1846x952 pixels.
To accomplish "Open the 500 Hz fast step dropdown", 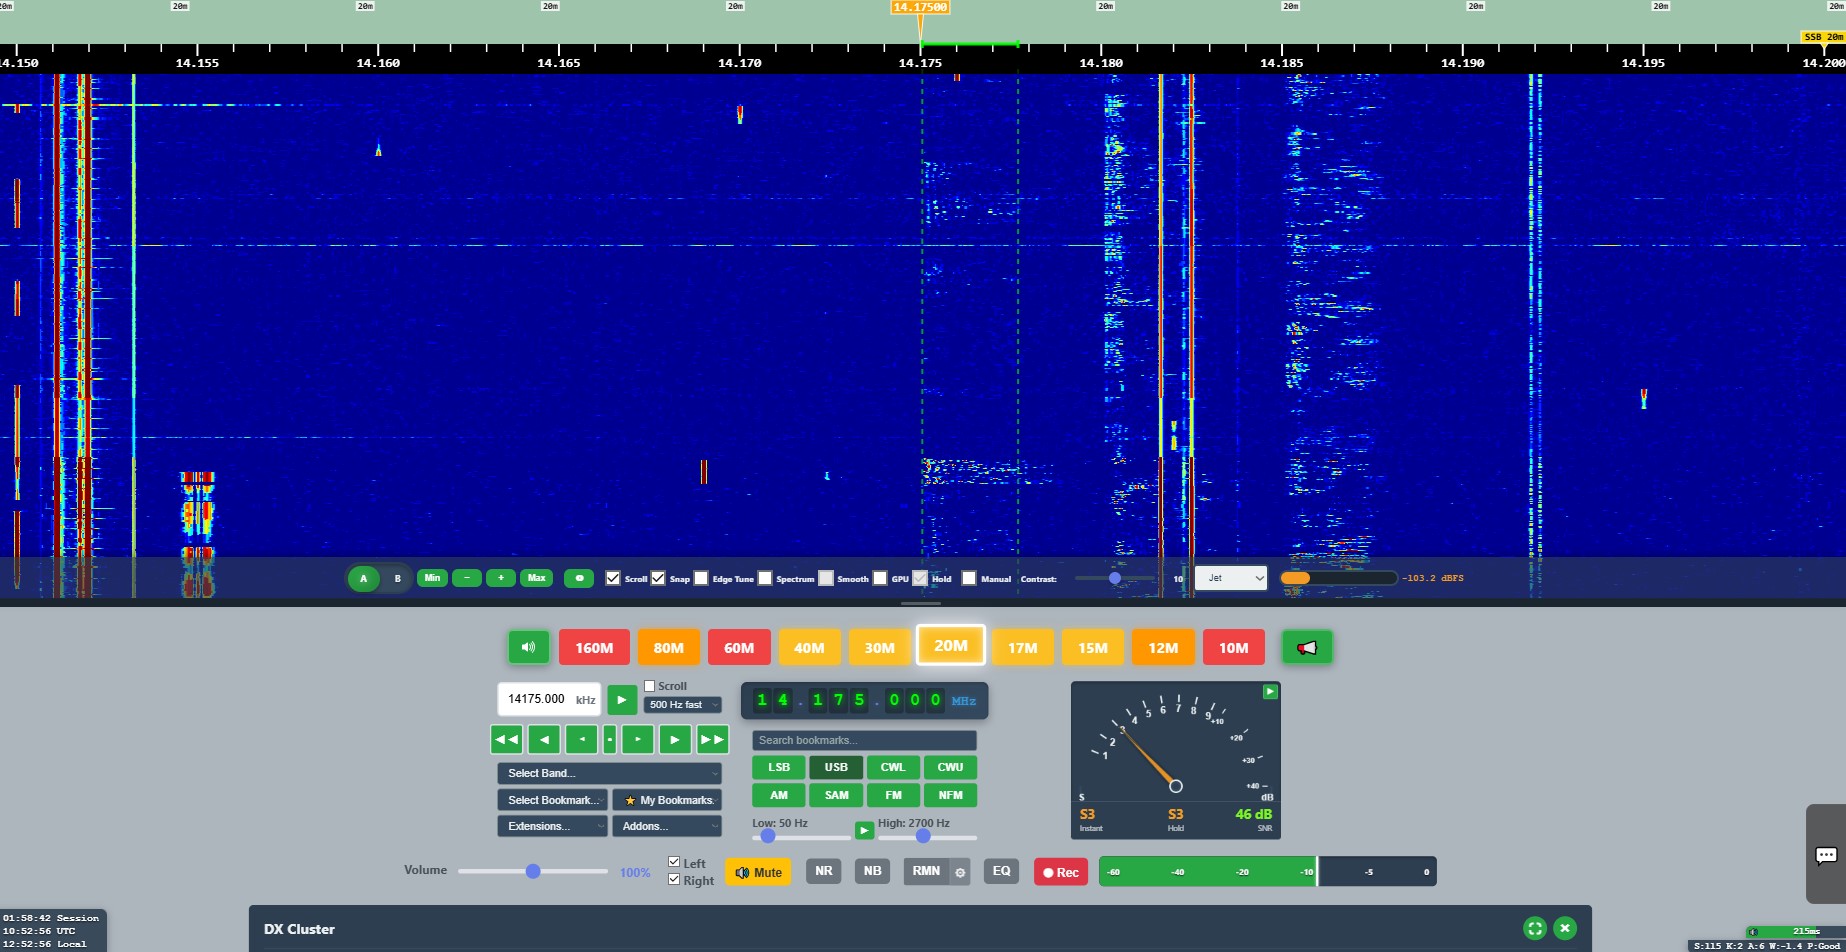I will coord(683,705).
